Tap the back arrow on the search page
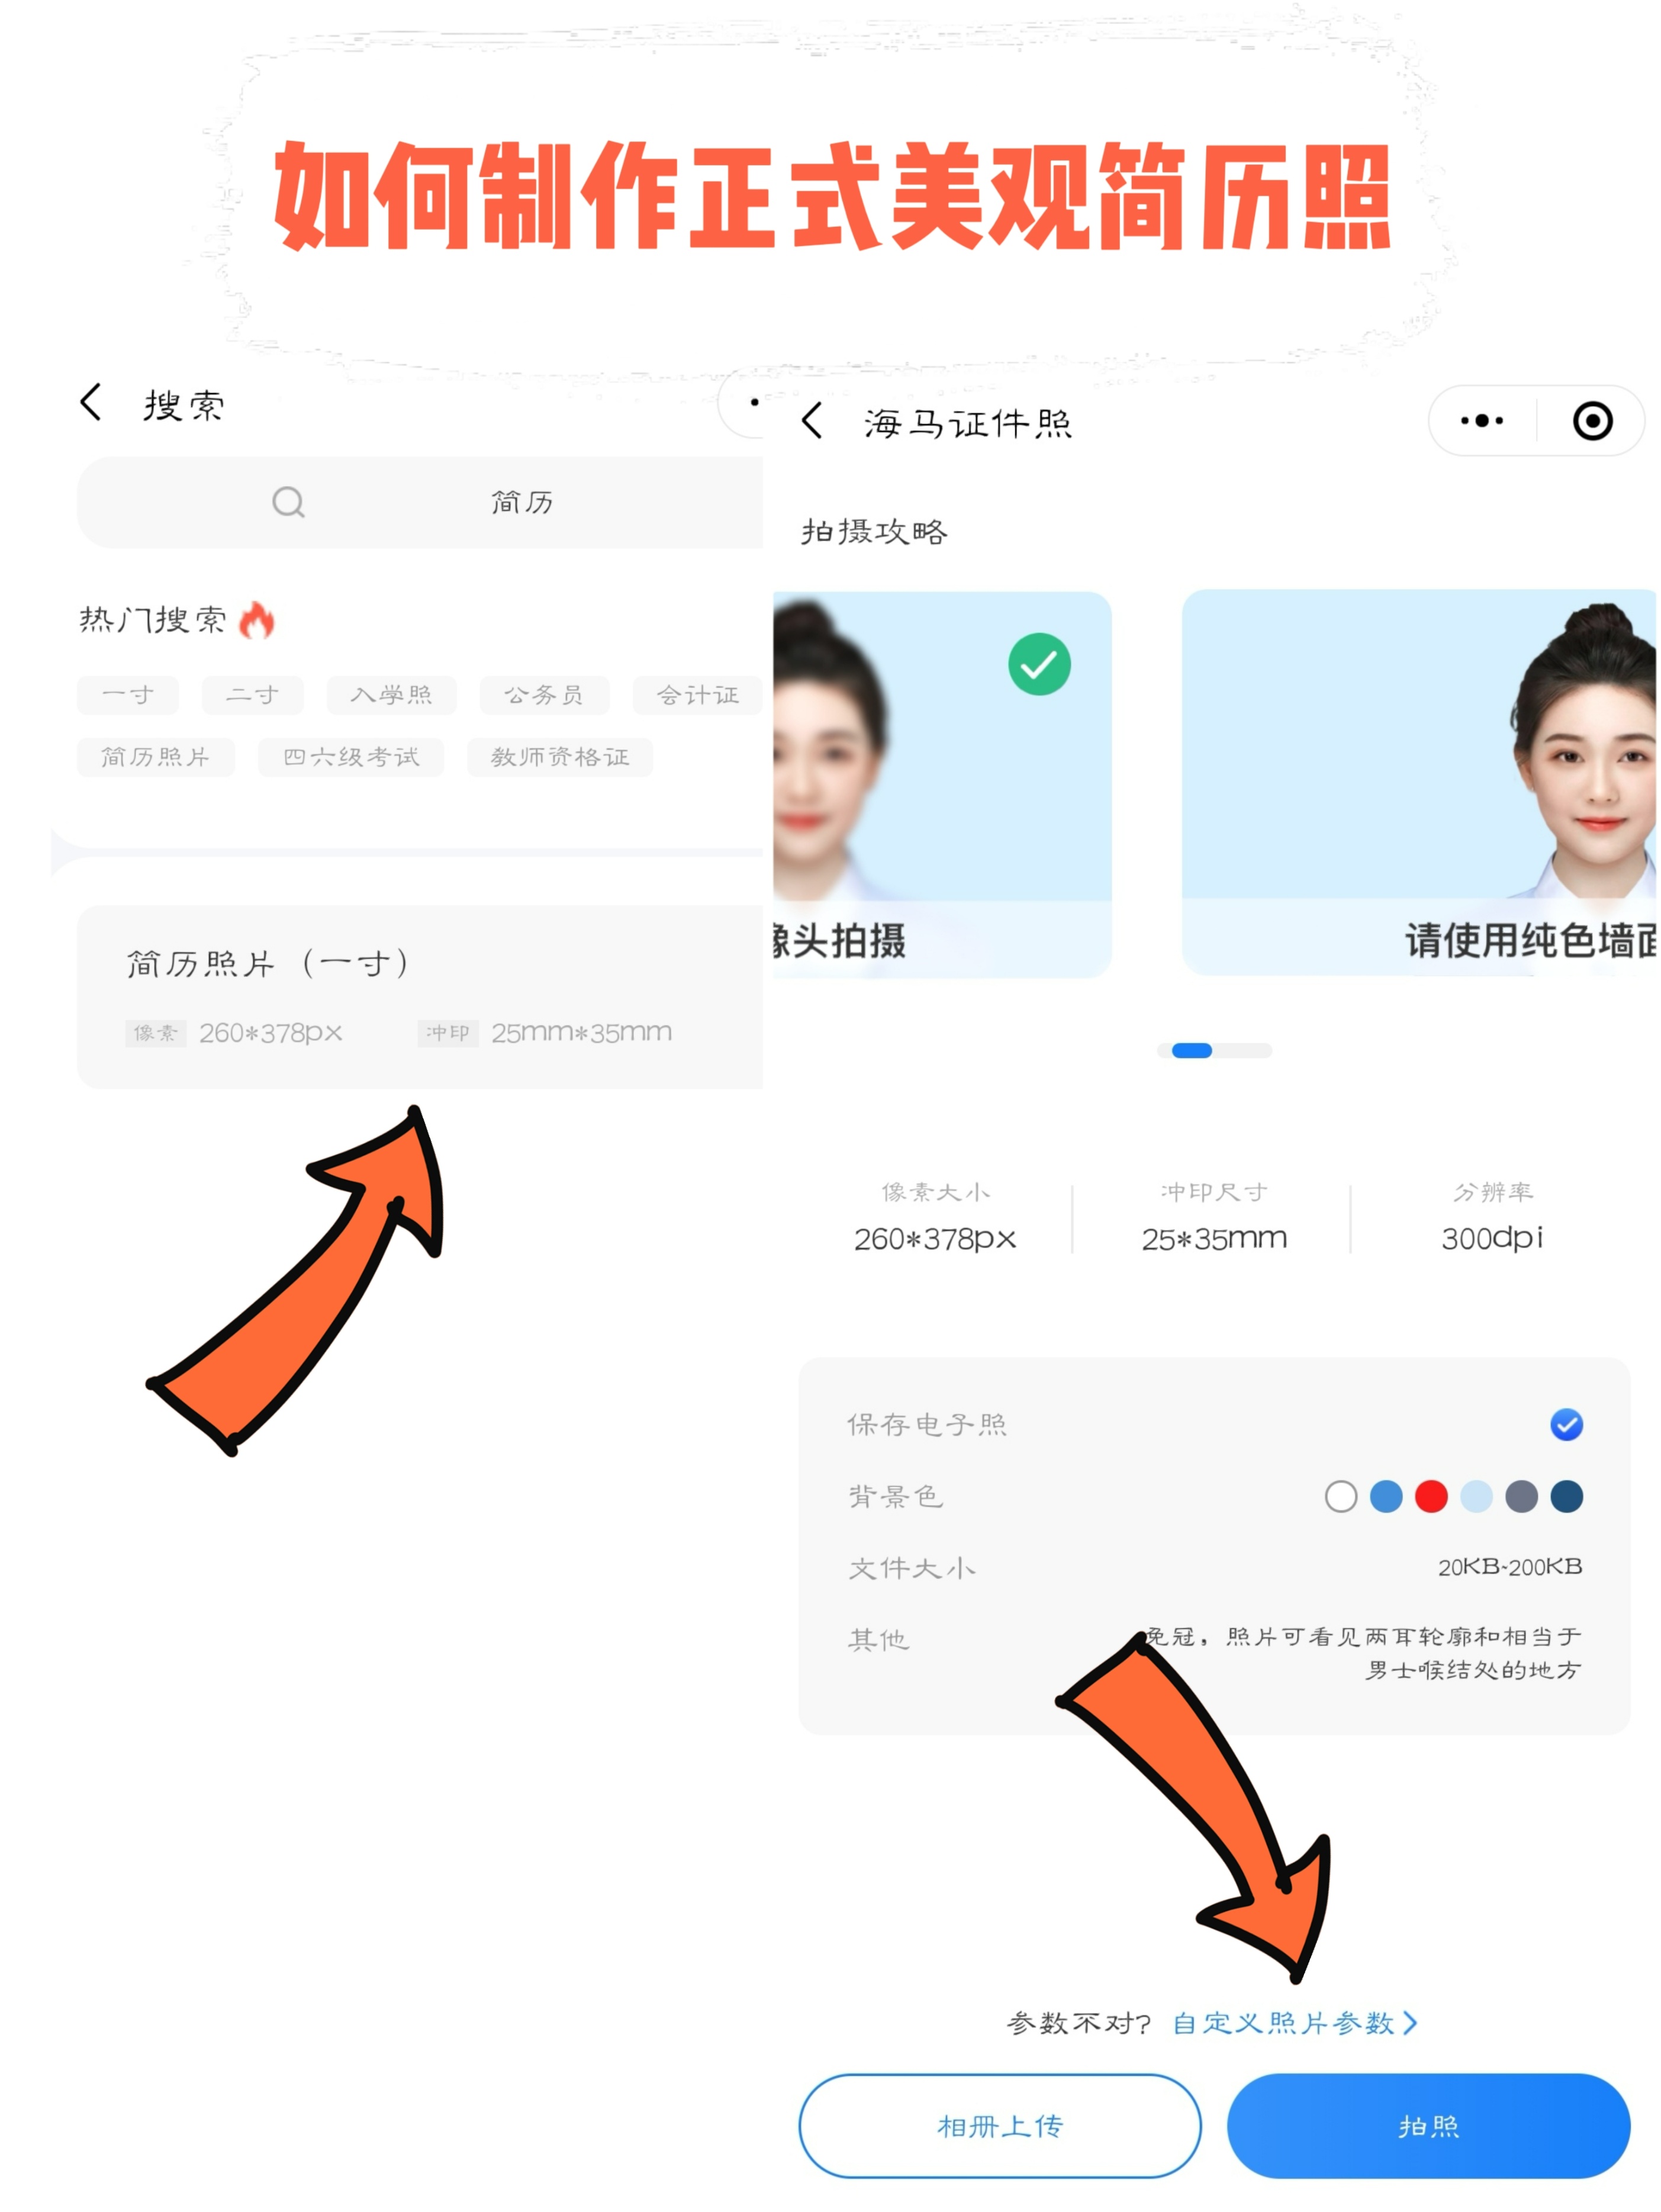 91,402
